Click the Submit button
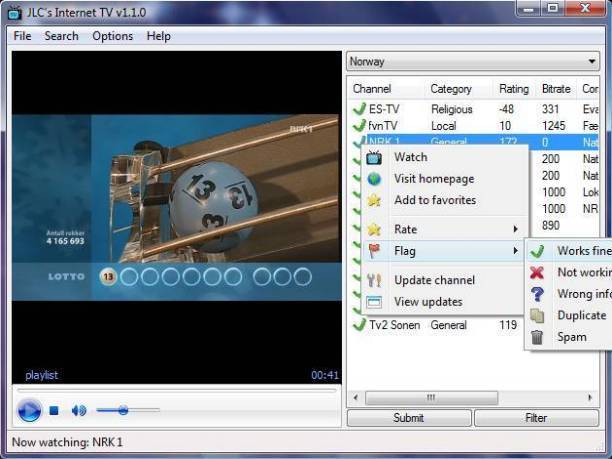612x459 pixels. [409, 418]
